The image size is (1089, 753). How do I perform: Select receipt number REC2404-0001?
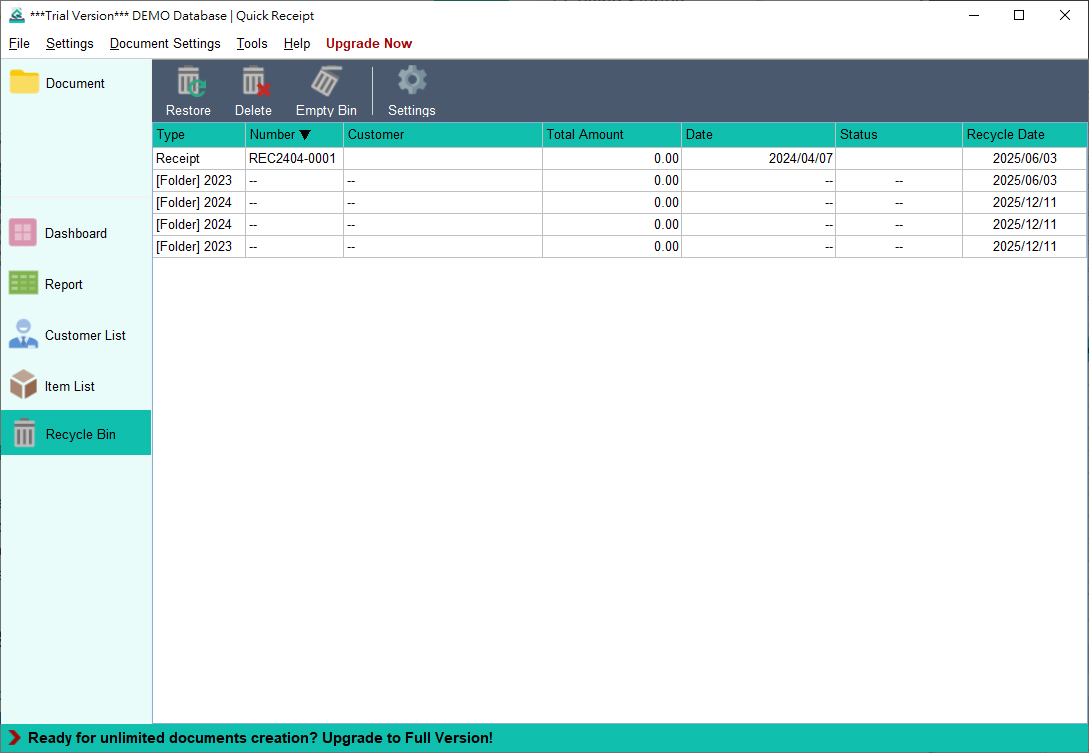(x=294, y=158)
